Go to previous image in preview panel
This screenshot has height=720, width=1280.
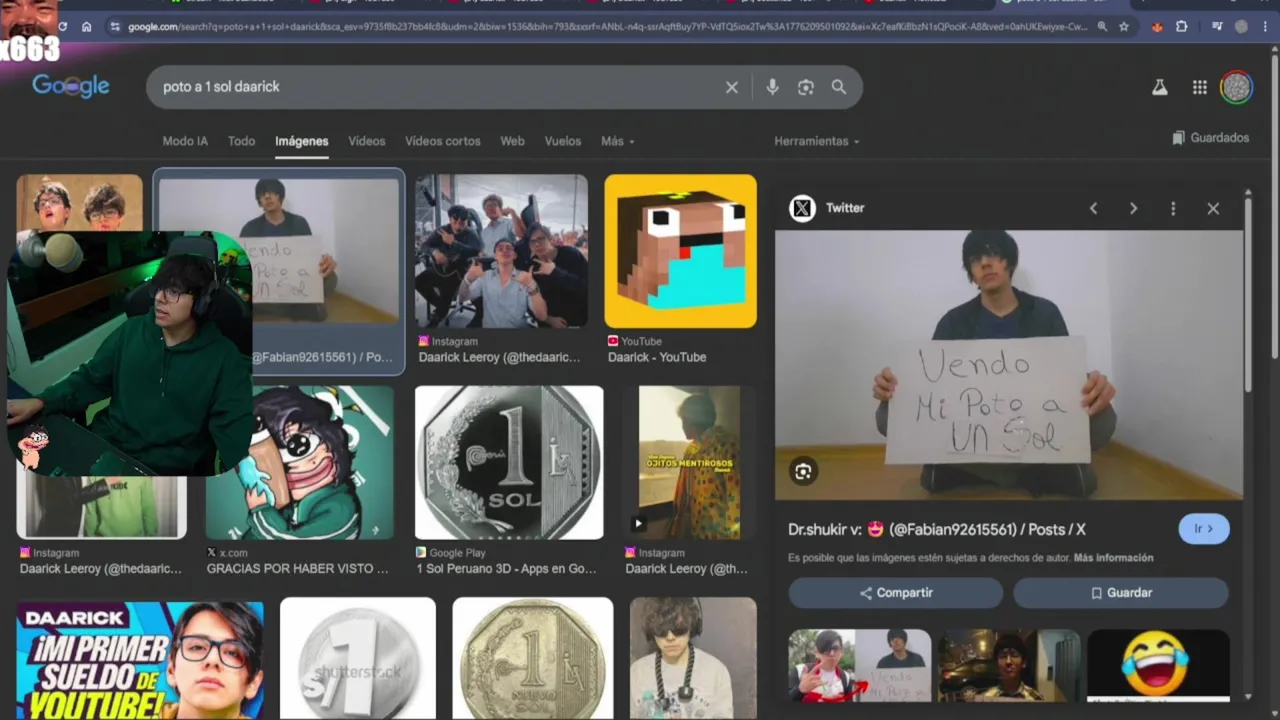click(x=1093, y=208)
